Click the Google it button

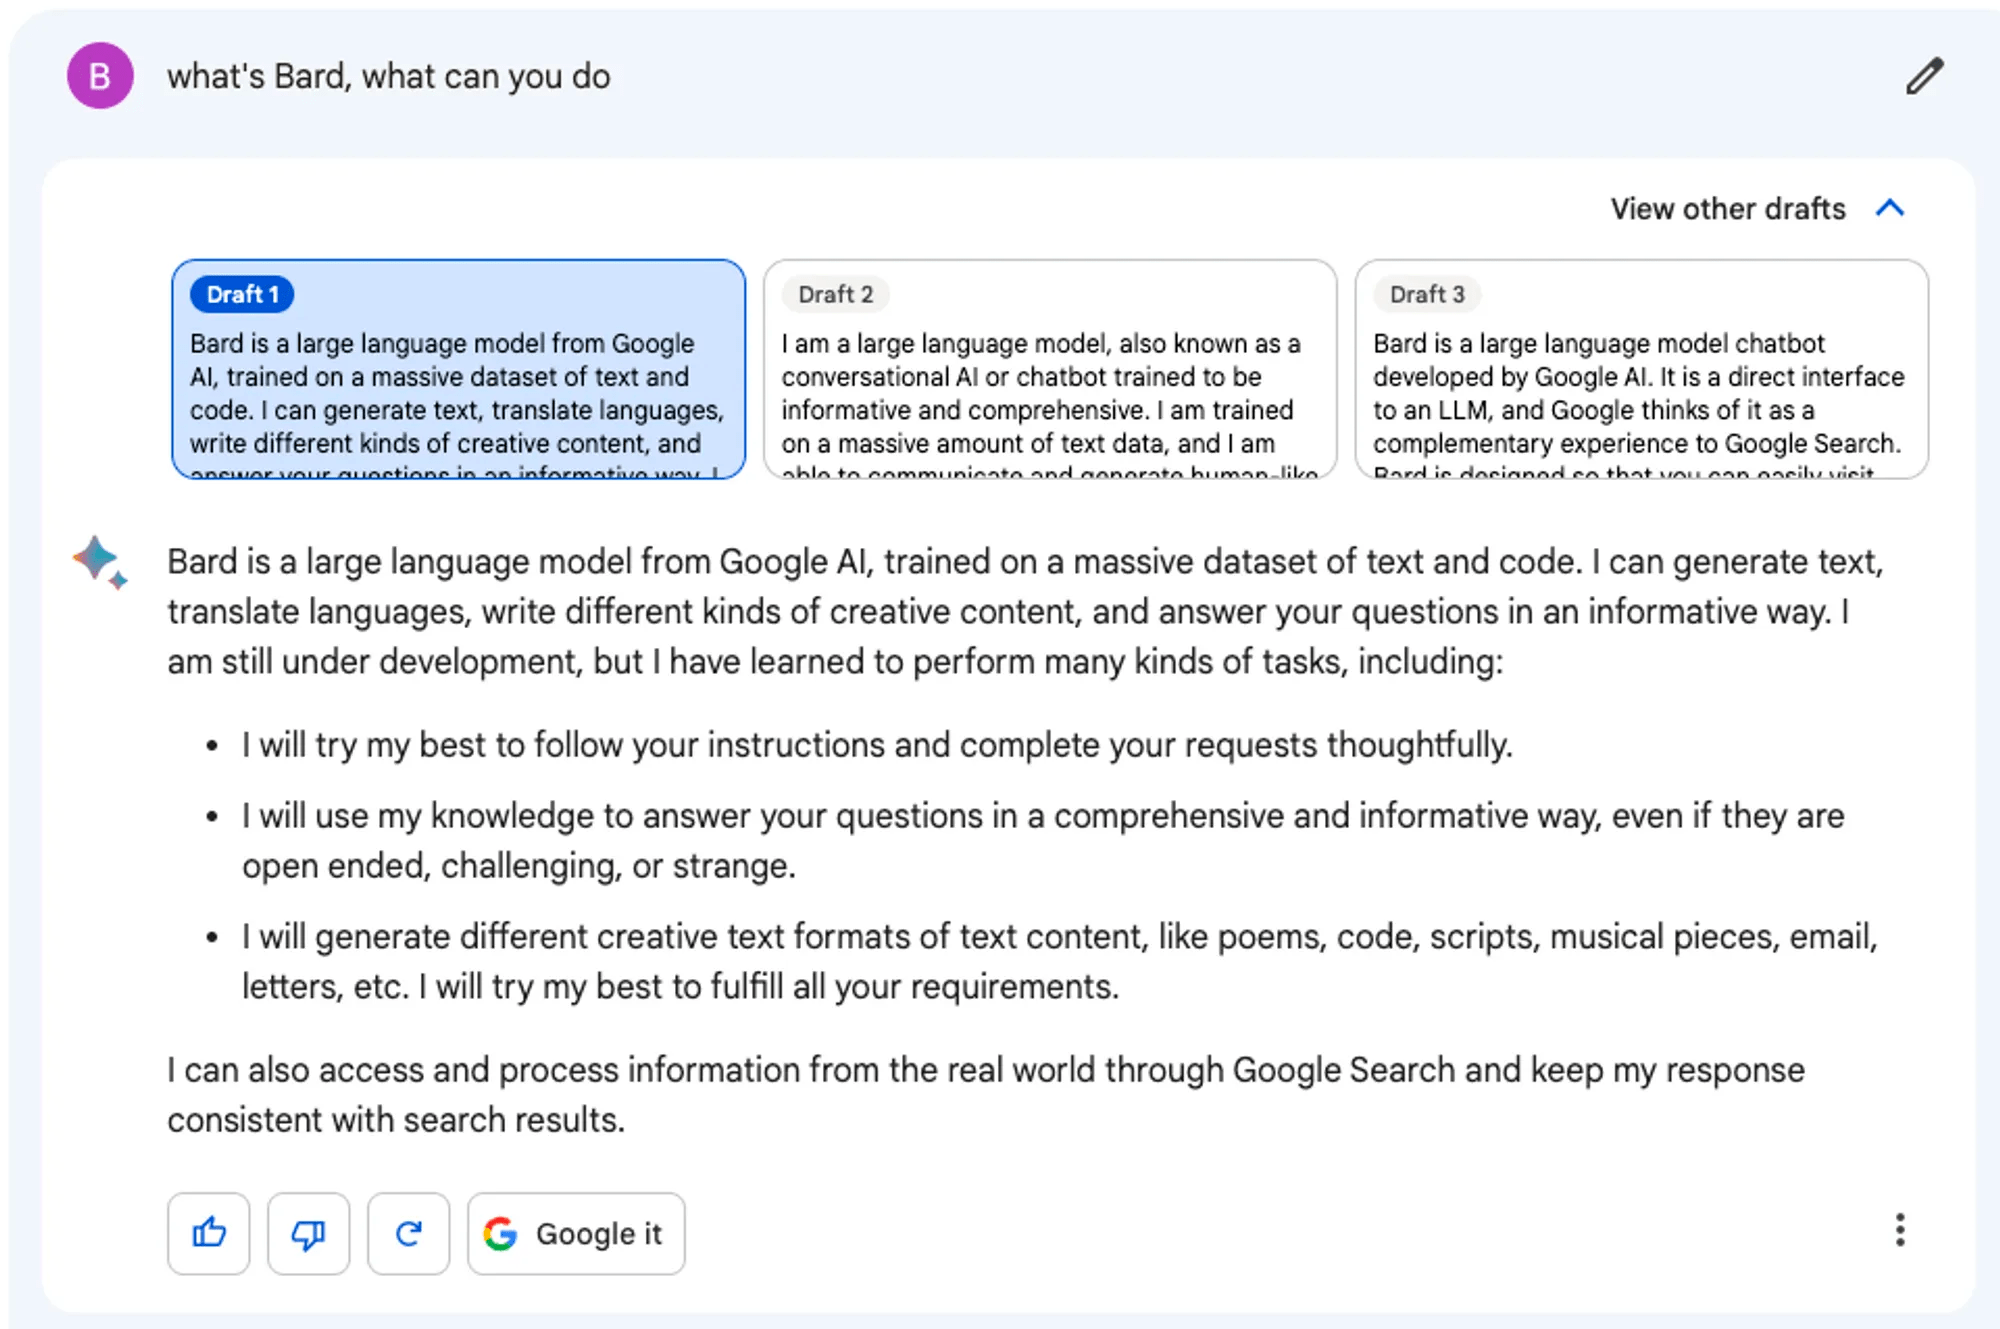pos(576,1233)
